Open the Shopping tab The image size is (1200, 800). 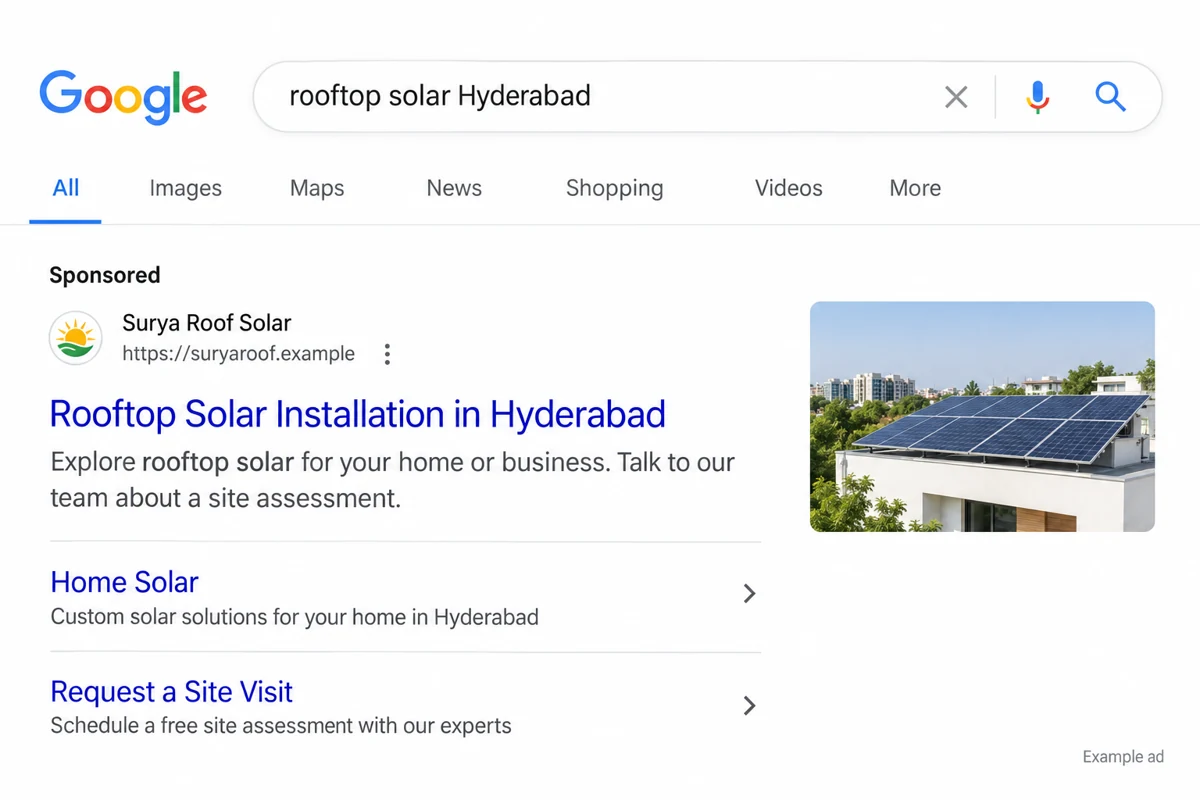click(x=614, y=188)
